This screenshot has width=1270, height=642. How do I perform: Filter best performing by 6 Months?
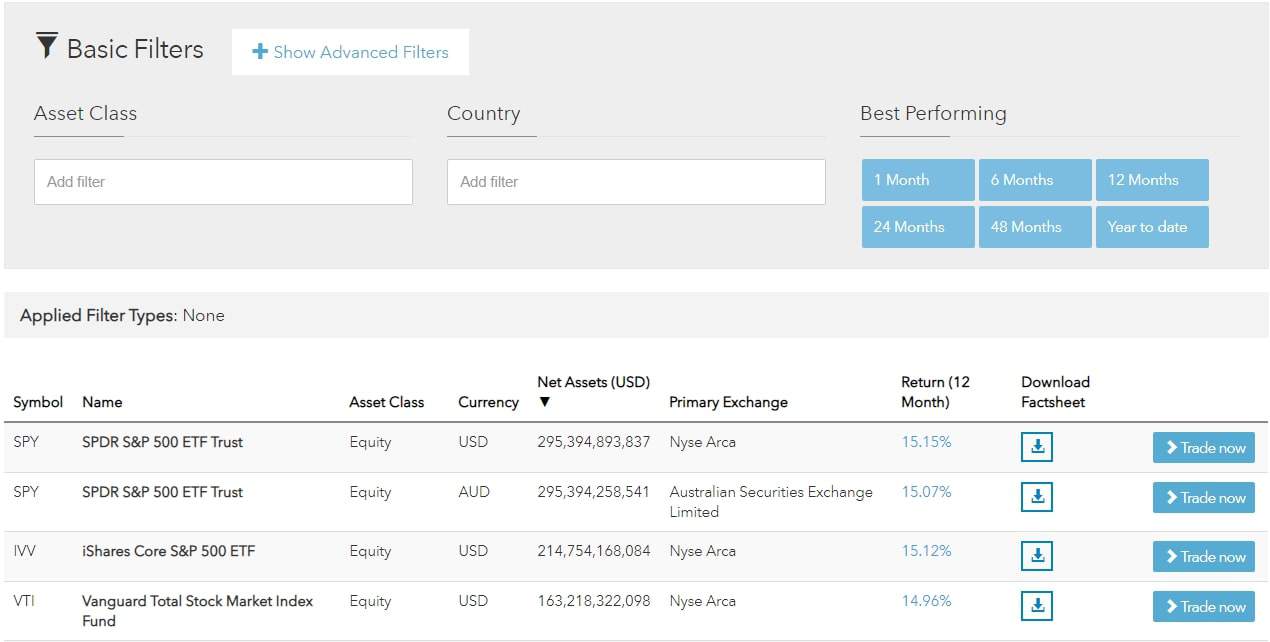tap(1035, 180)
